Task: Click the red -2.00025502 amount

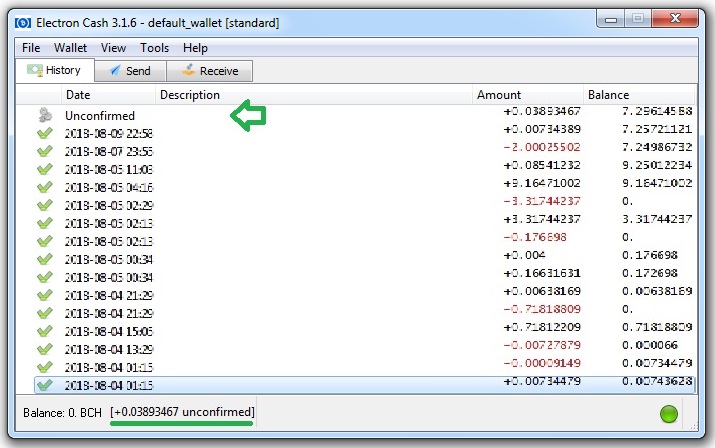Action: click(x=542, y=147)
